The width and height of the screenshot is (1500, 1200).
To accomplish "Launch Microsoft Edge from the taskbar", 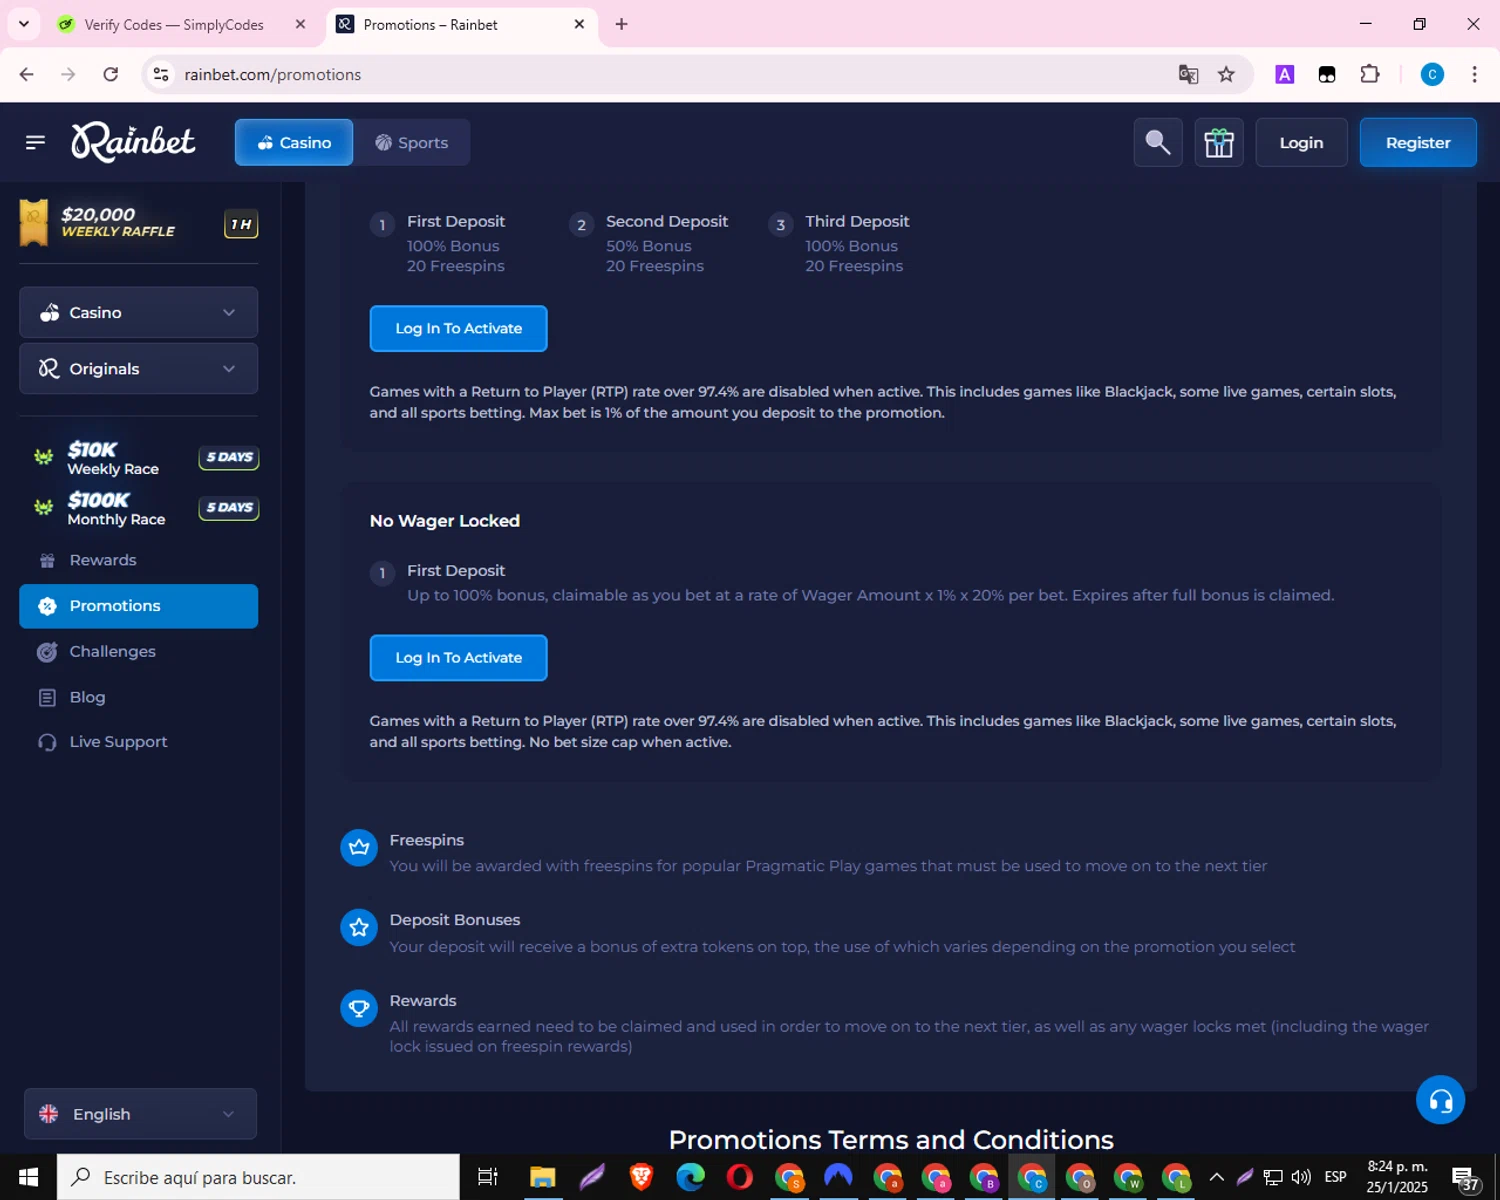I will 690,1177.
